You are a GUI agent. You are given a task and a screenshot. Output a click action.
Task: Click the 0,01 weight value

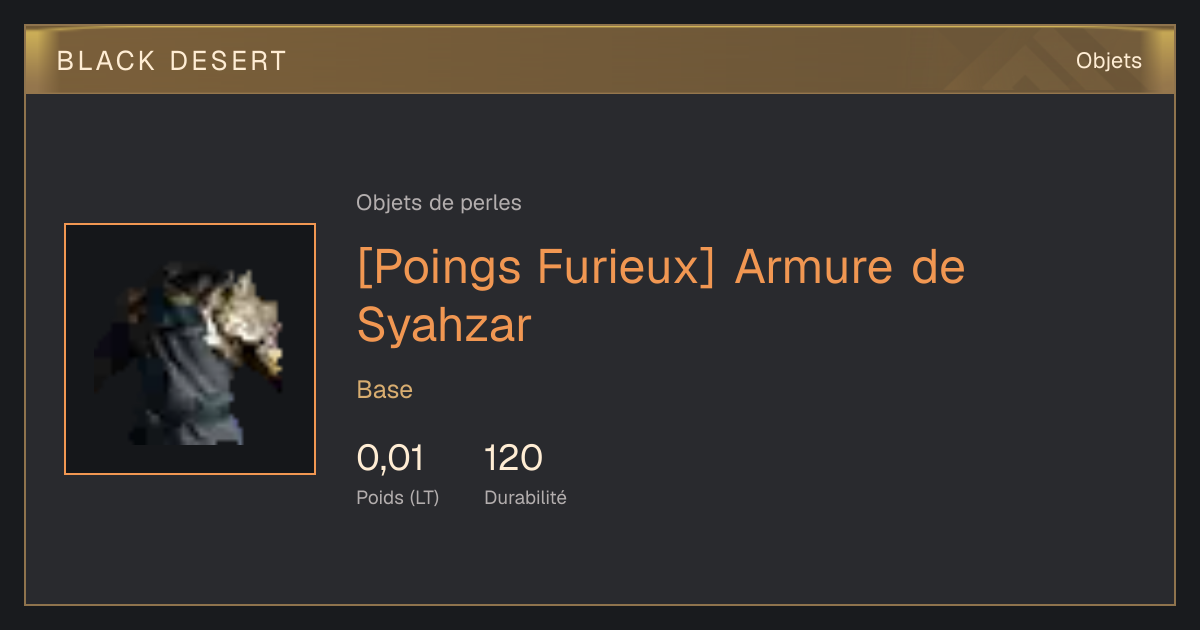pyautogui.click(x=390, y=458)
